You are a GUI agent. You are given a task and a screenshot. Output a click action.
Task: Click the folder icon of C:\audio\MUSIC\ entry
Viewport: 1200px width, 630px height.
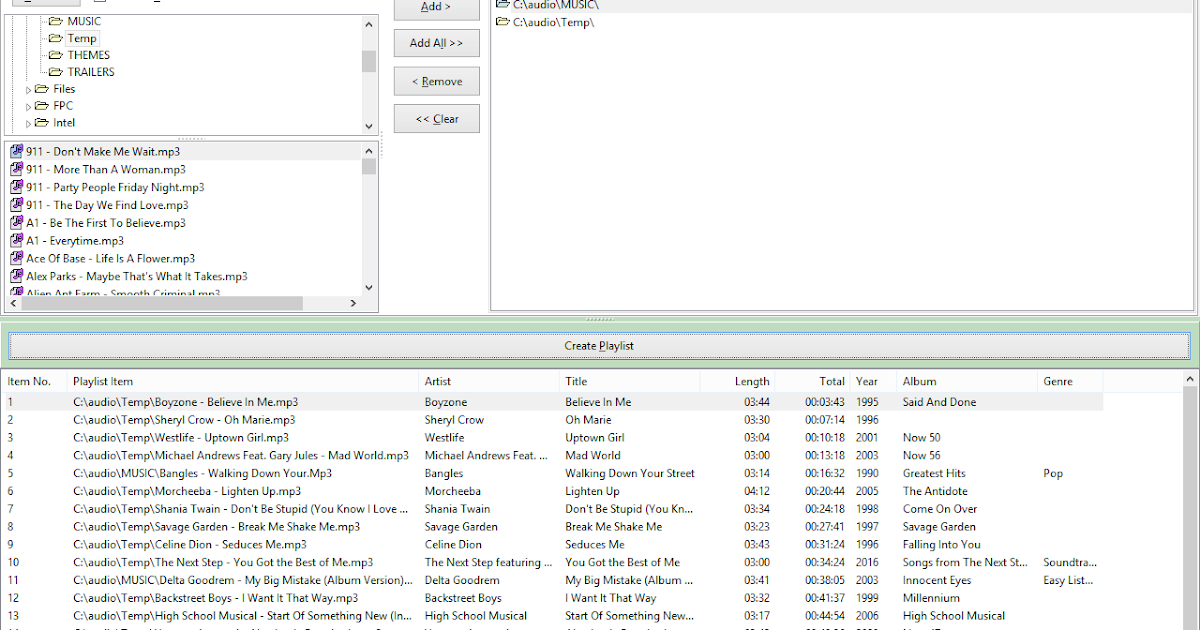[503, 5]
